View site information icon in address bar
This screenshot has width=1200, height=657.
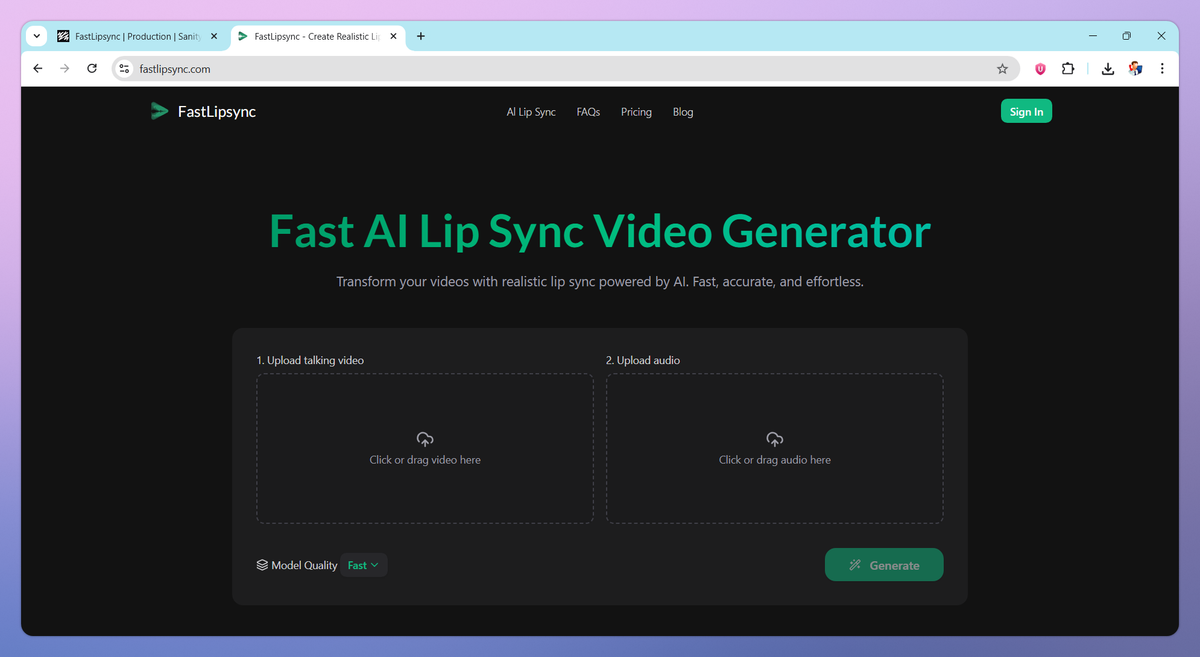click(124, 69)
